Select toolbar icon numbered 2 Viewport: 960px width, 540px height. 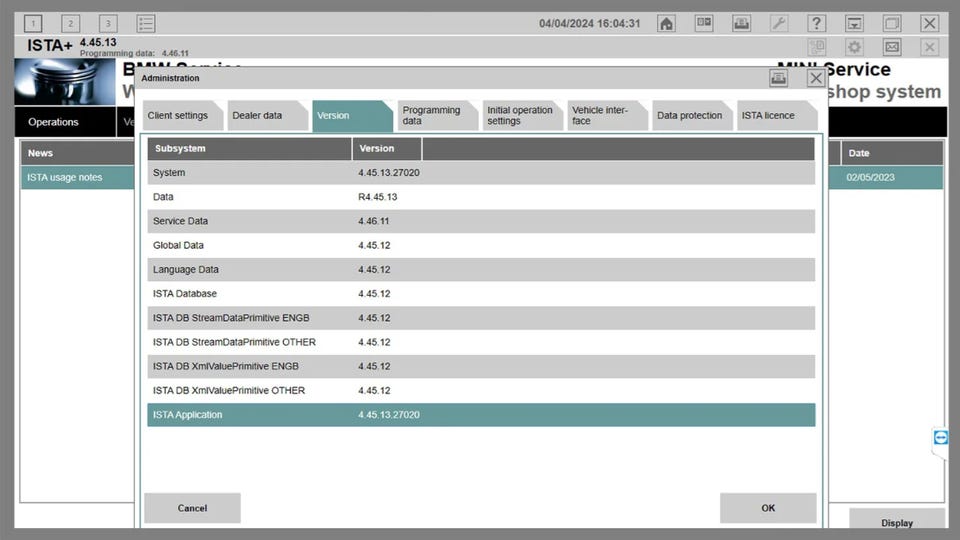point(70,24)
